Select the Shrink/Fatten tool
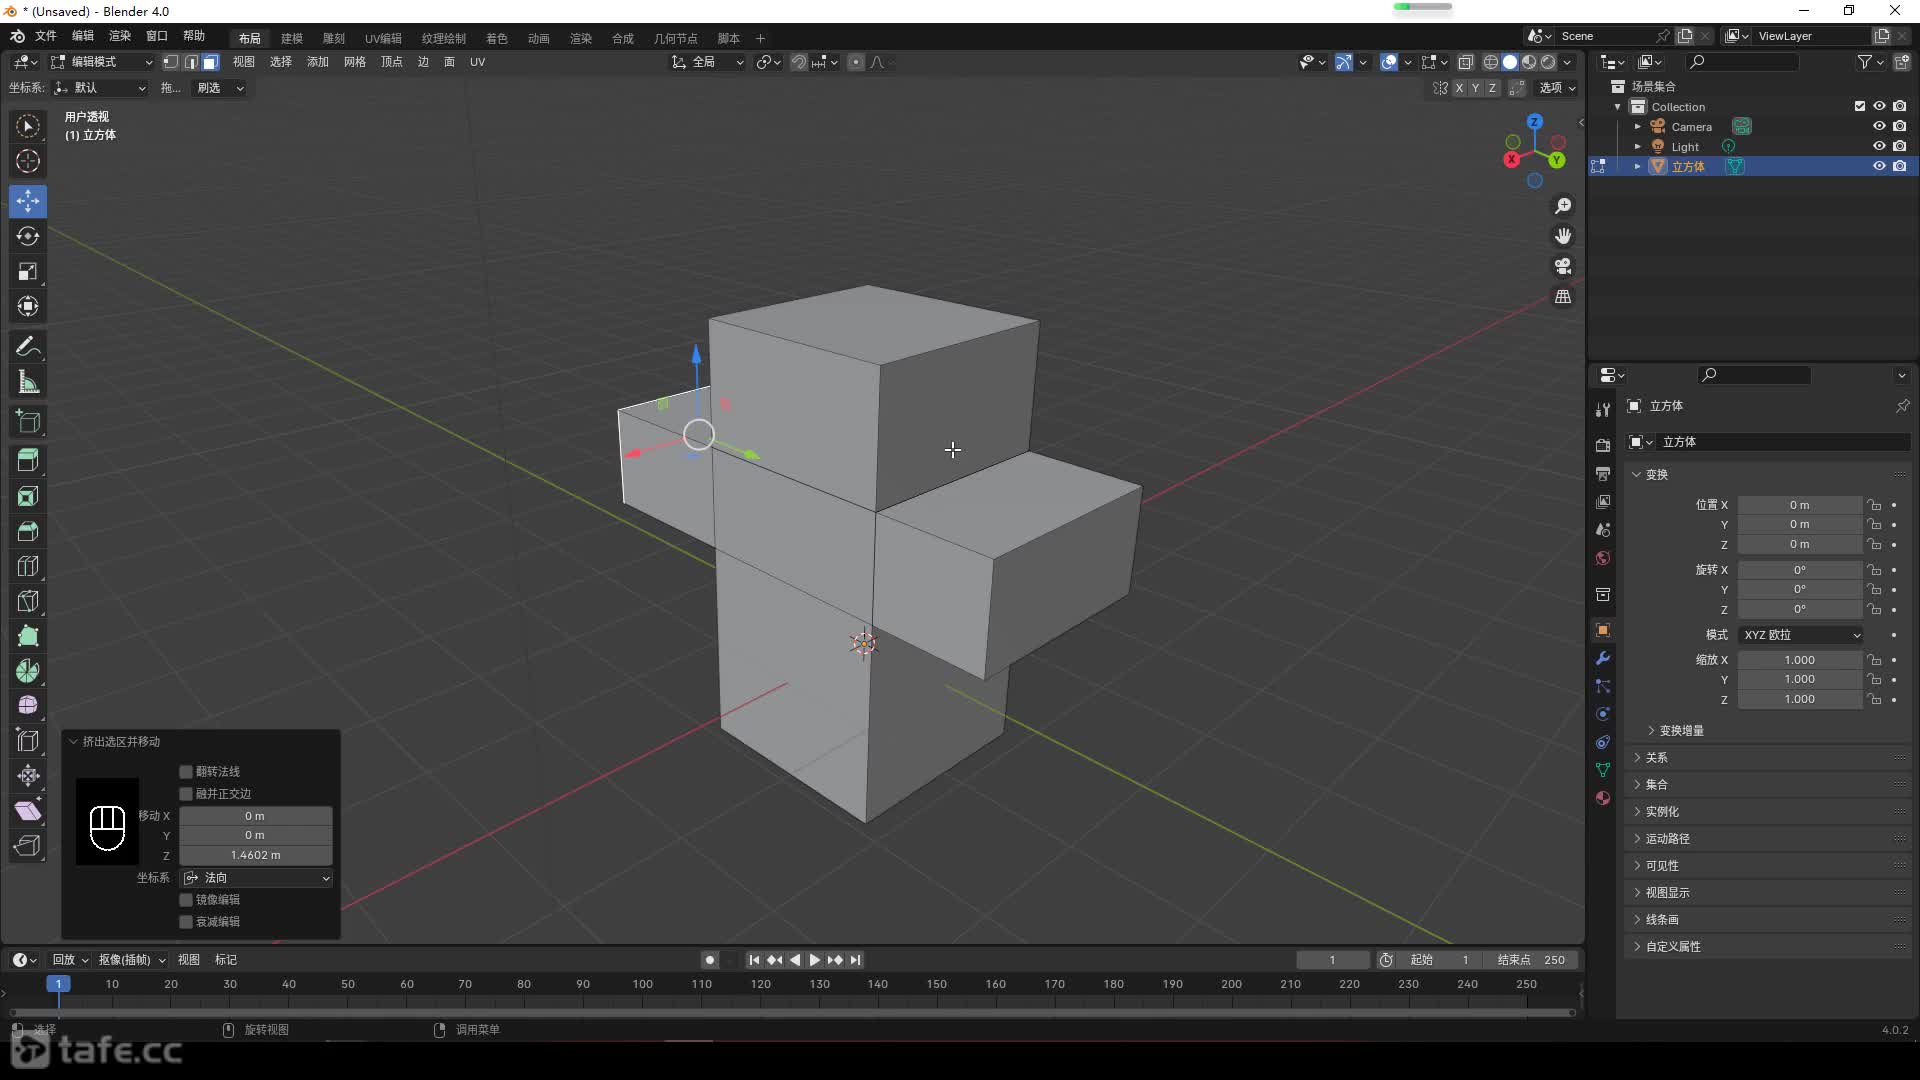This screenshot has width=1920, height=1080. (28, 776)
